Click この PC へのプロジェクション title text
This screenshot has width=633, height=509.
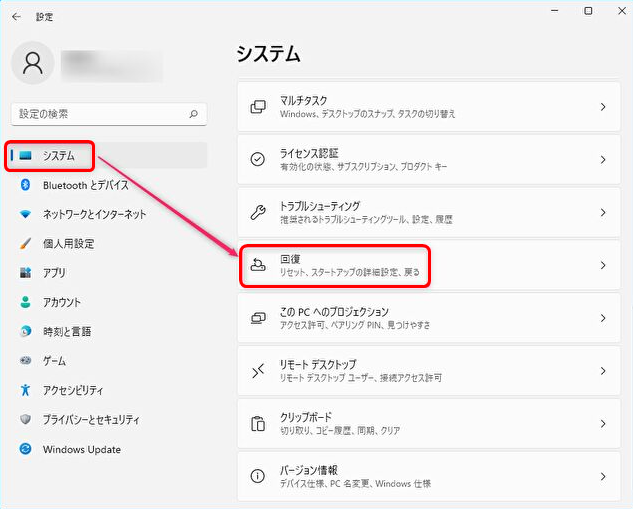click(334, 312)
